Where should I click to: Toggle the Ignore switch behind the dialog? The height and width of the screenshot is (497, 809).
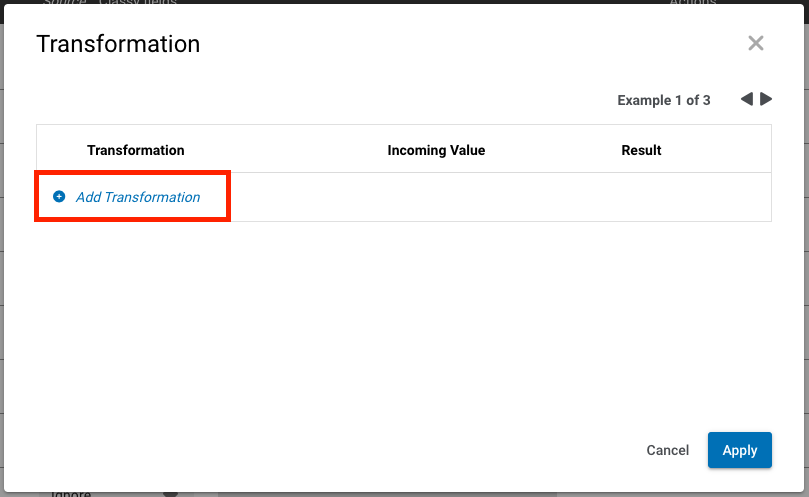pyautogui.click(x=170, y=493)
